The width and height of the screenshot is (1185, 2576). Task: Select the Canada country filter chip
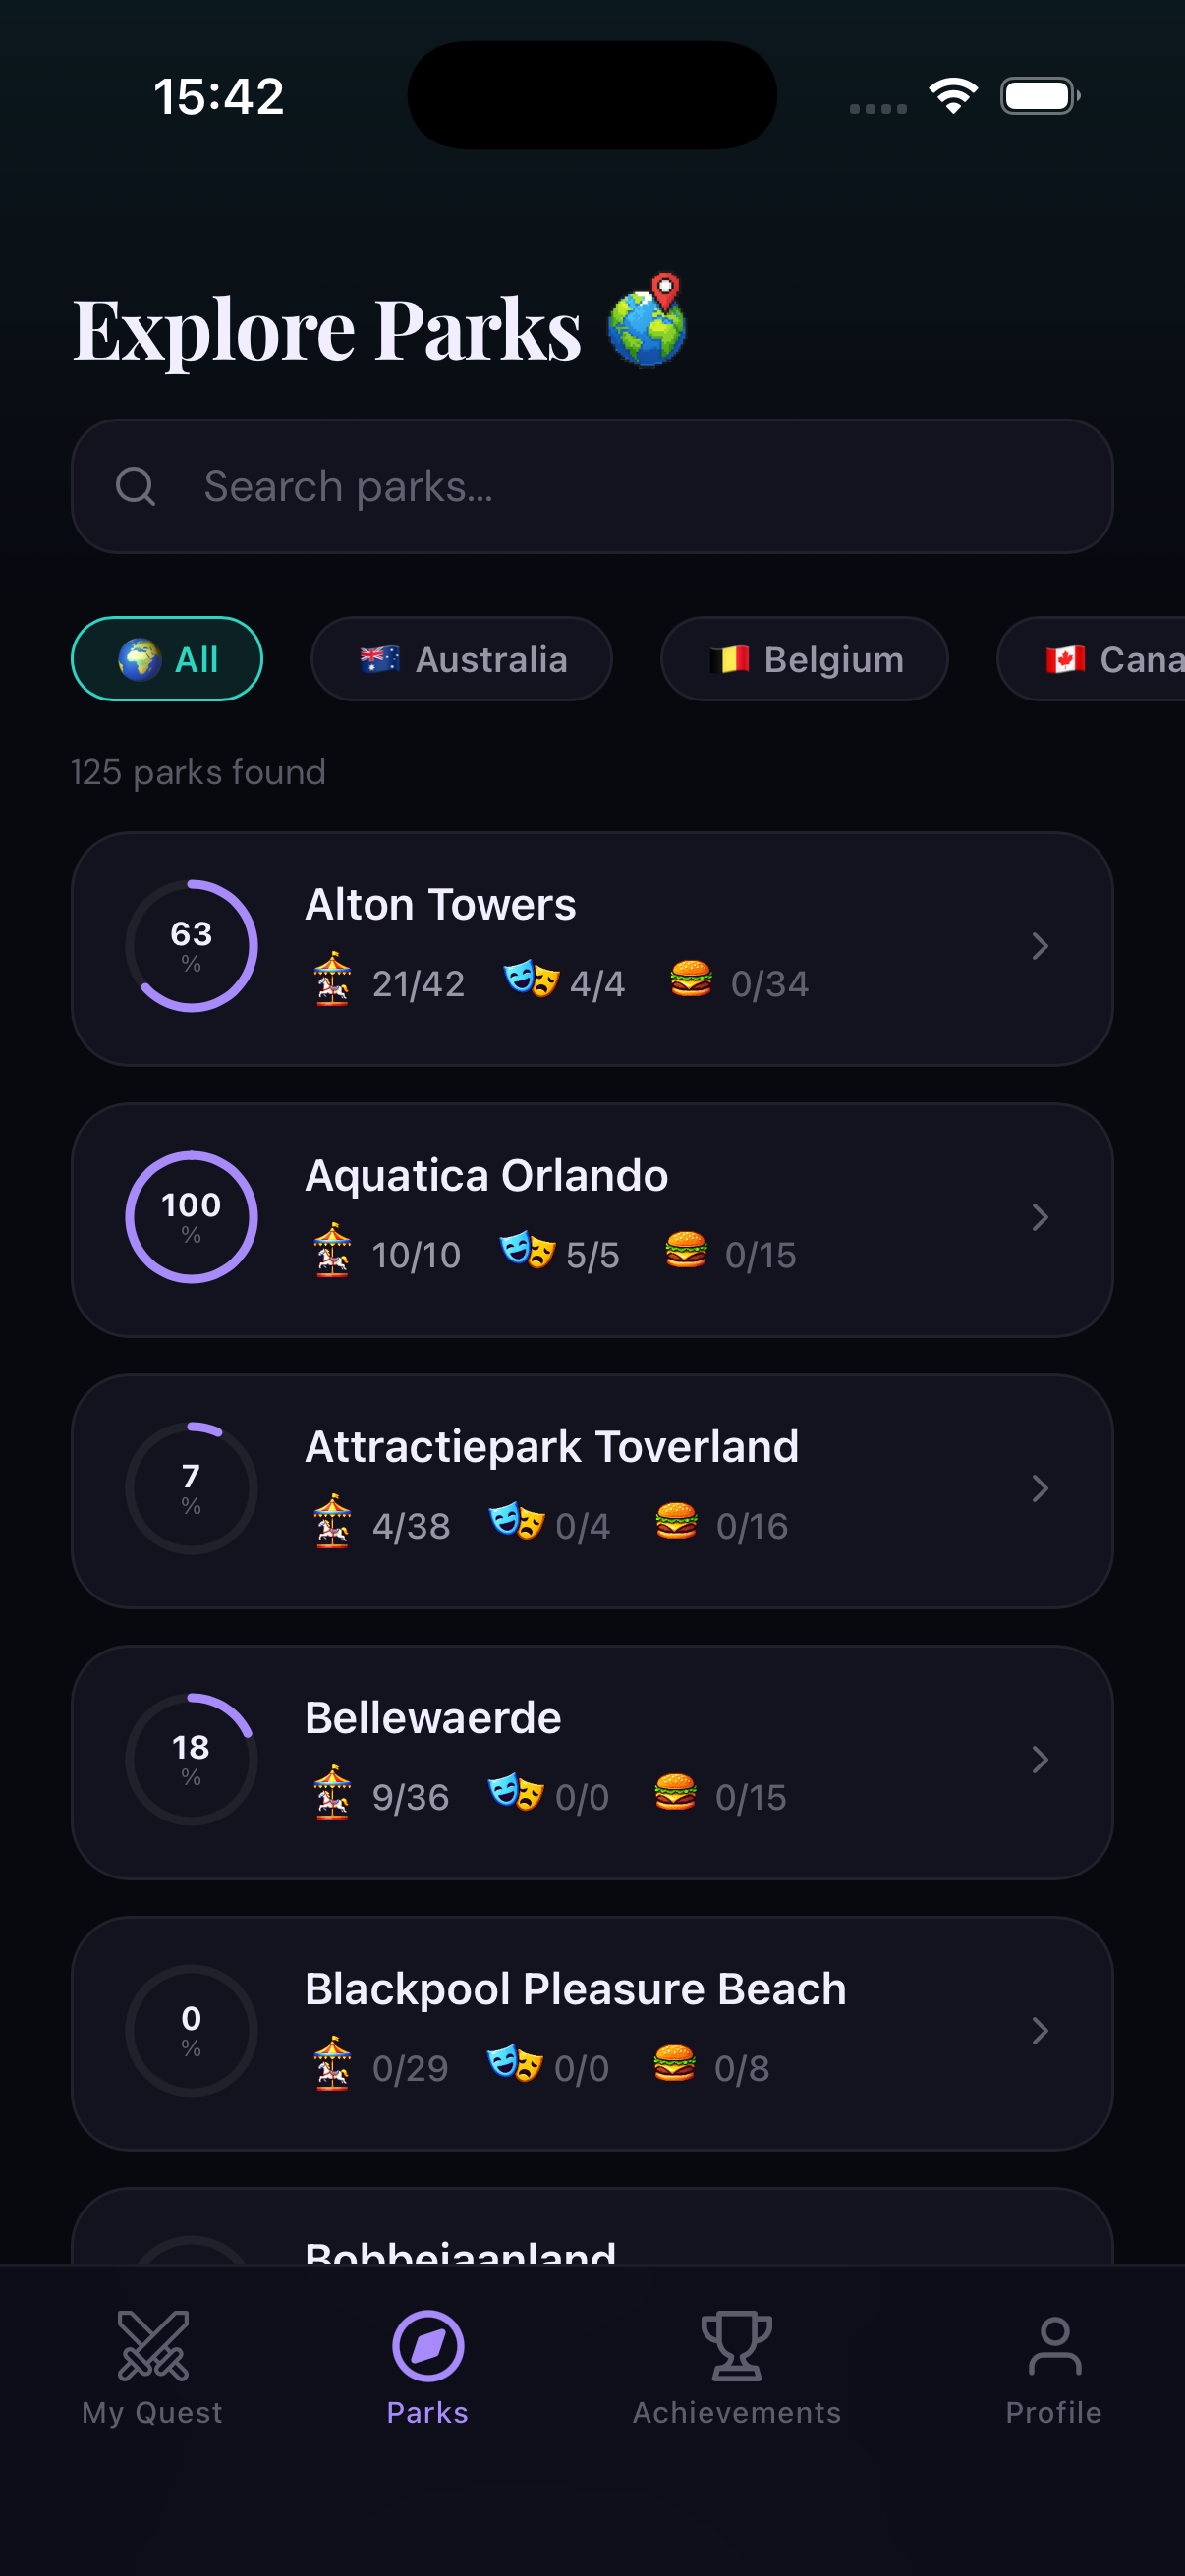coord(1091,659)
